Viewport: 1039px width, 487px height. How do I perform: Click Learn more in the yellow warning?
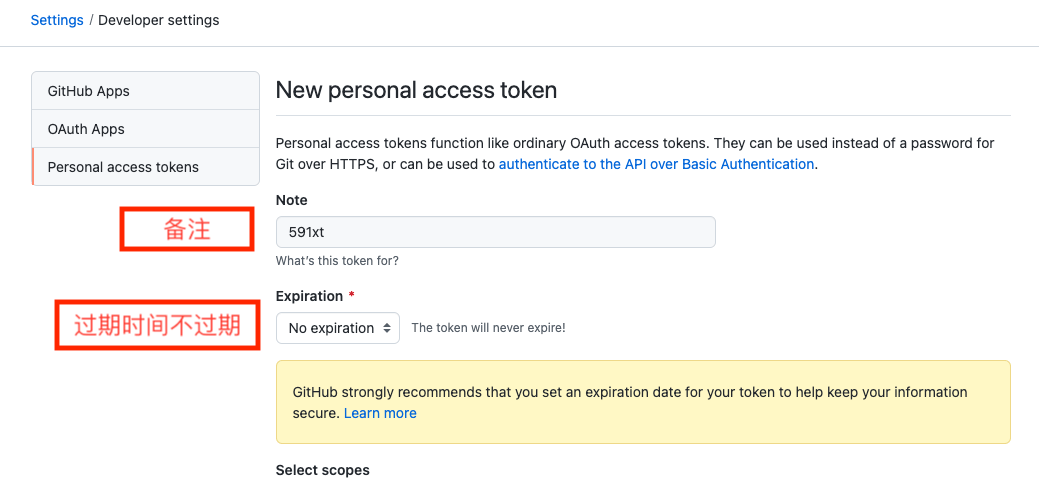point(380,413)
